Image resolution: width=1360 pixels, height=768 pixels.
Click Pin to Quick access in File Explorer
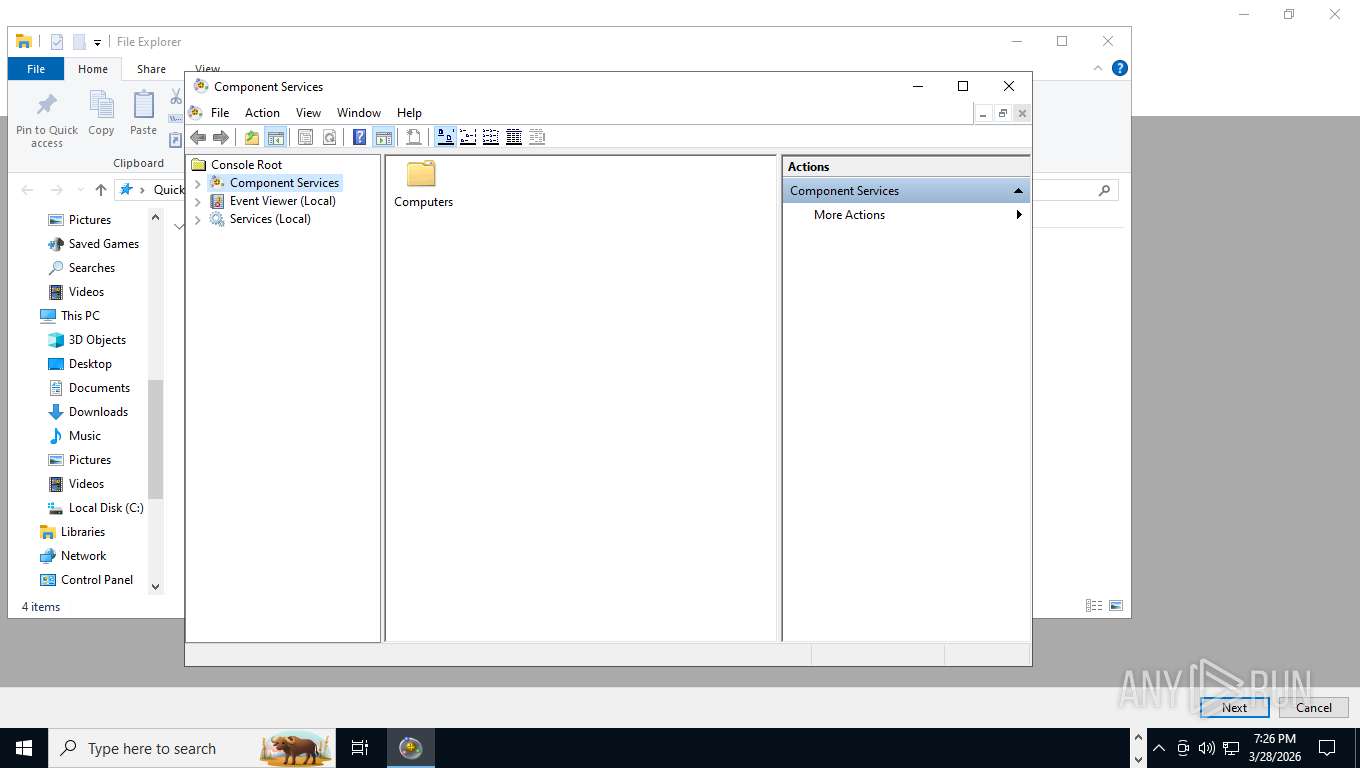(x=47, y=119)
